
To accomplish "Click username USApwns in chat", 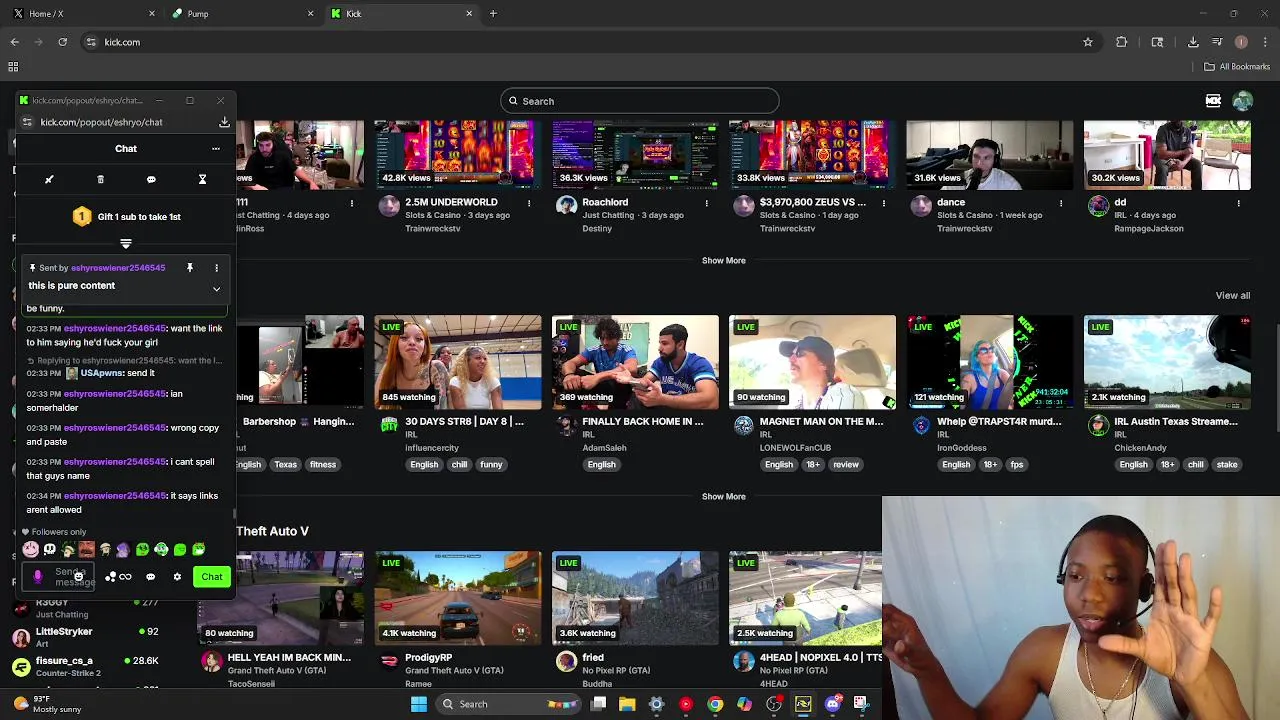I will coord(101,373).
